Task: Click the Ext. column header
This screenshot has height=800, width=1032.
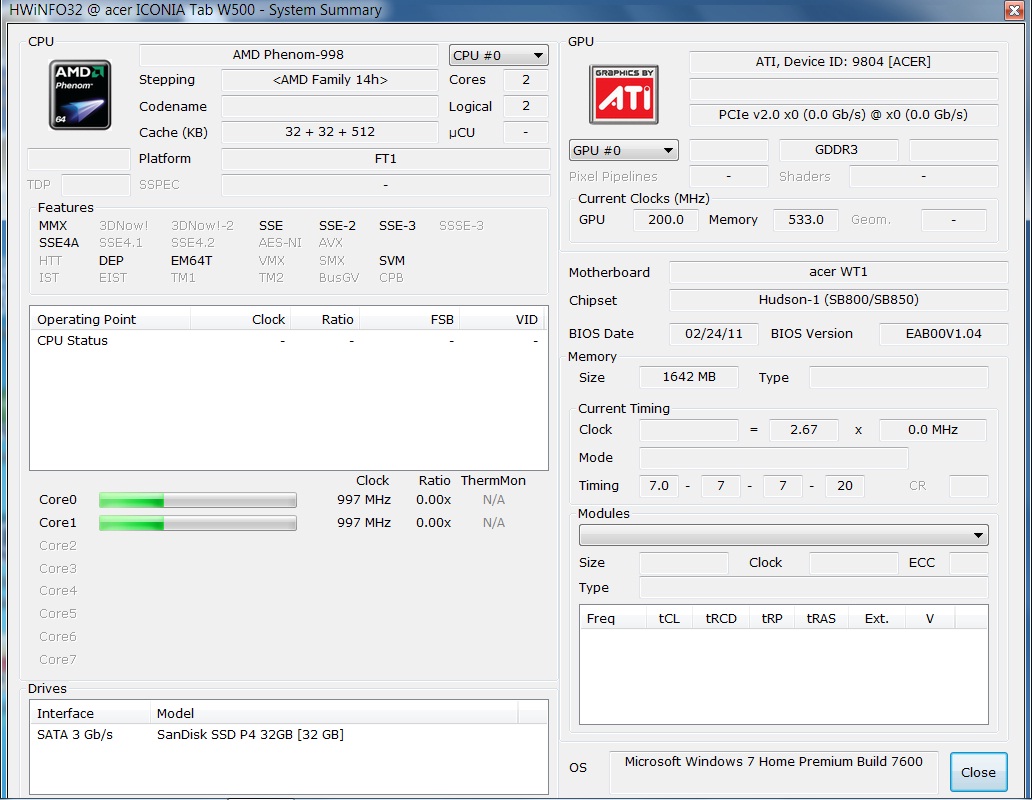Action: (877, 618)
